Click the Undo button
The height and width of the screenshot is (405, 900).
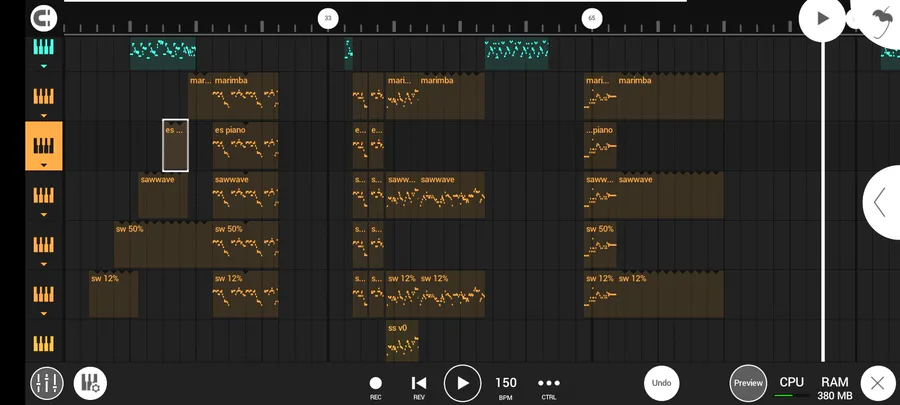(x=661, y=383)
